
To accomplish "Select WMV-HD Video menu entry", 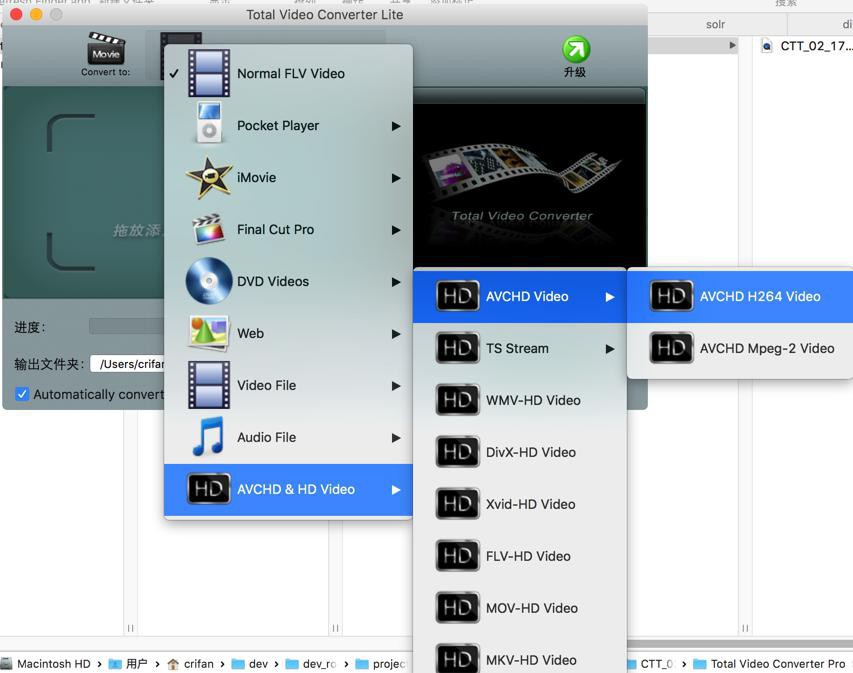I will click(520, 400).
